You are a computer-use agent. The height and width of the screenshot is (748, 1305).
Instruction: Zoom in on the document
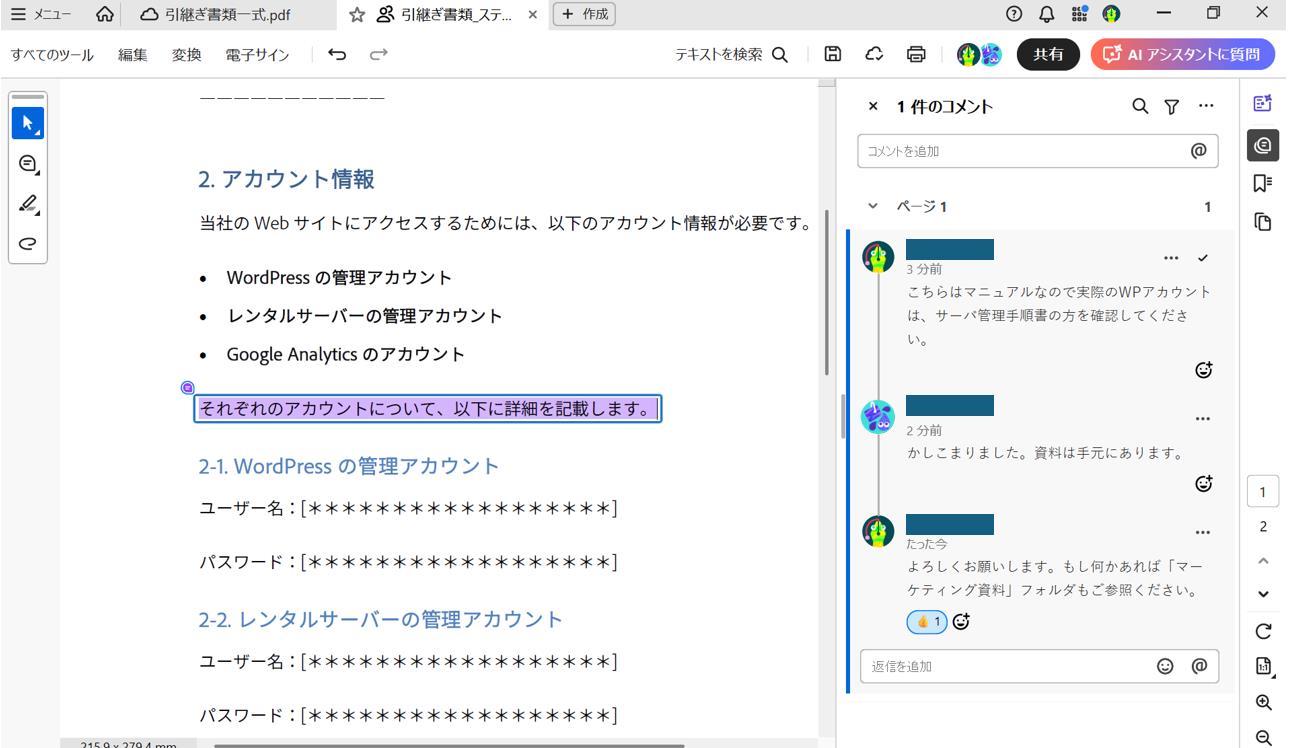[x=1262, y=703]
